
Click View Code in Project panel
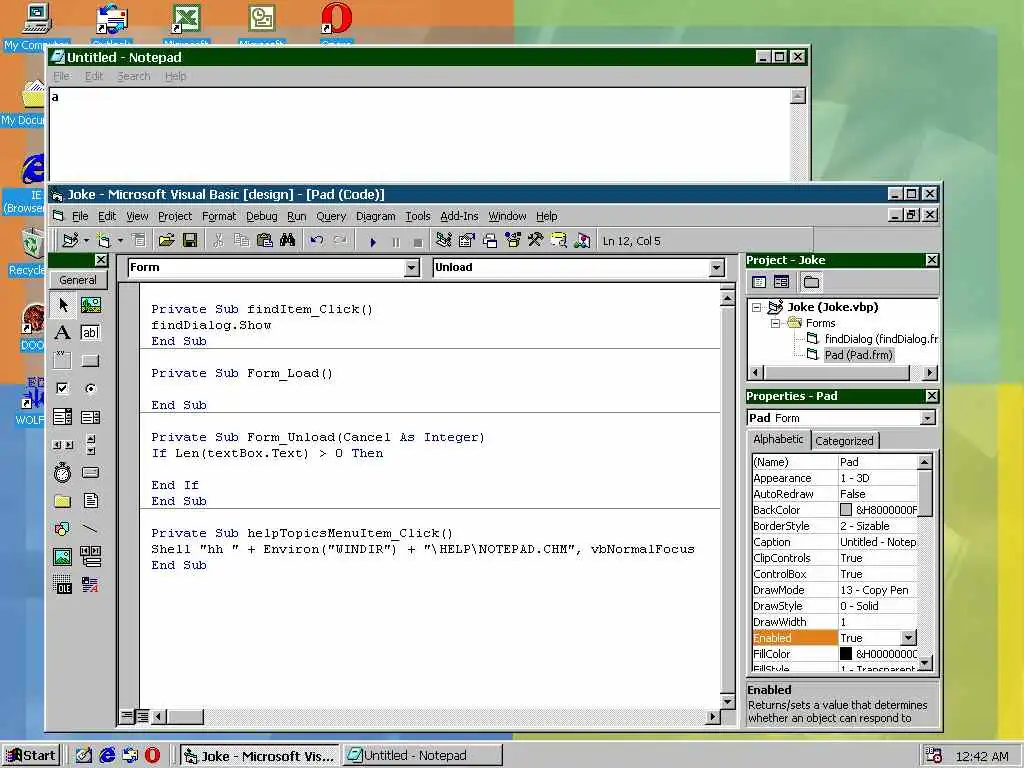click(x=759, y=282)
